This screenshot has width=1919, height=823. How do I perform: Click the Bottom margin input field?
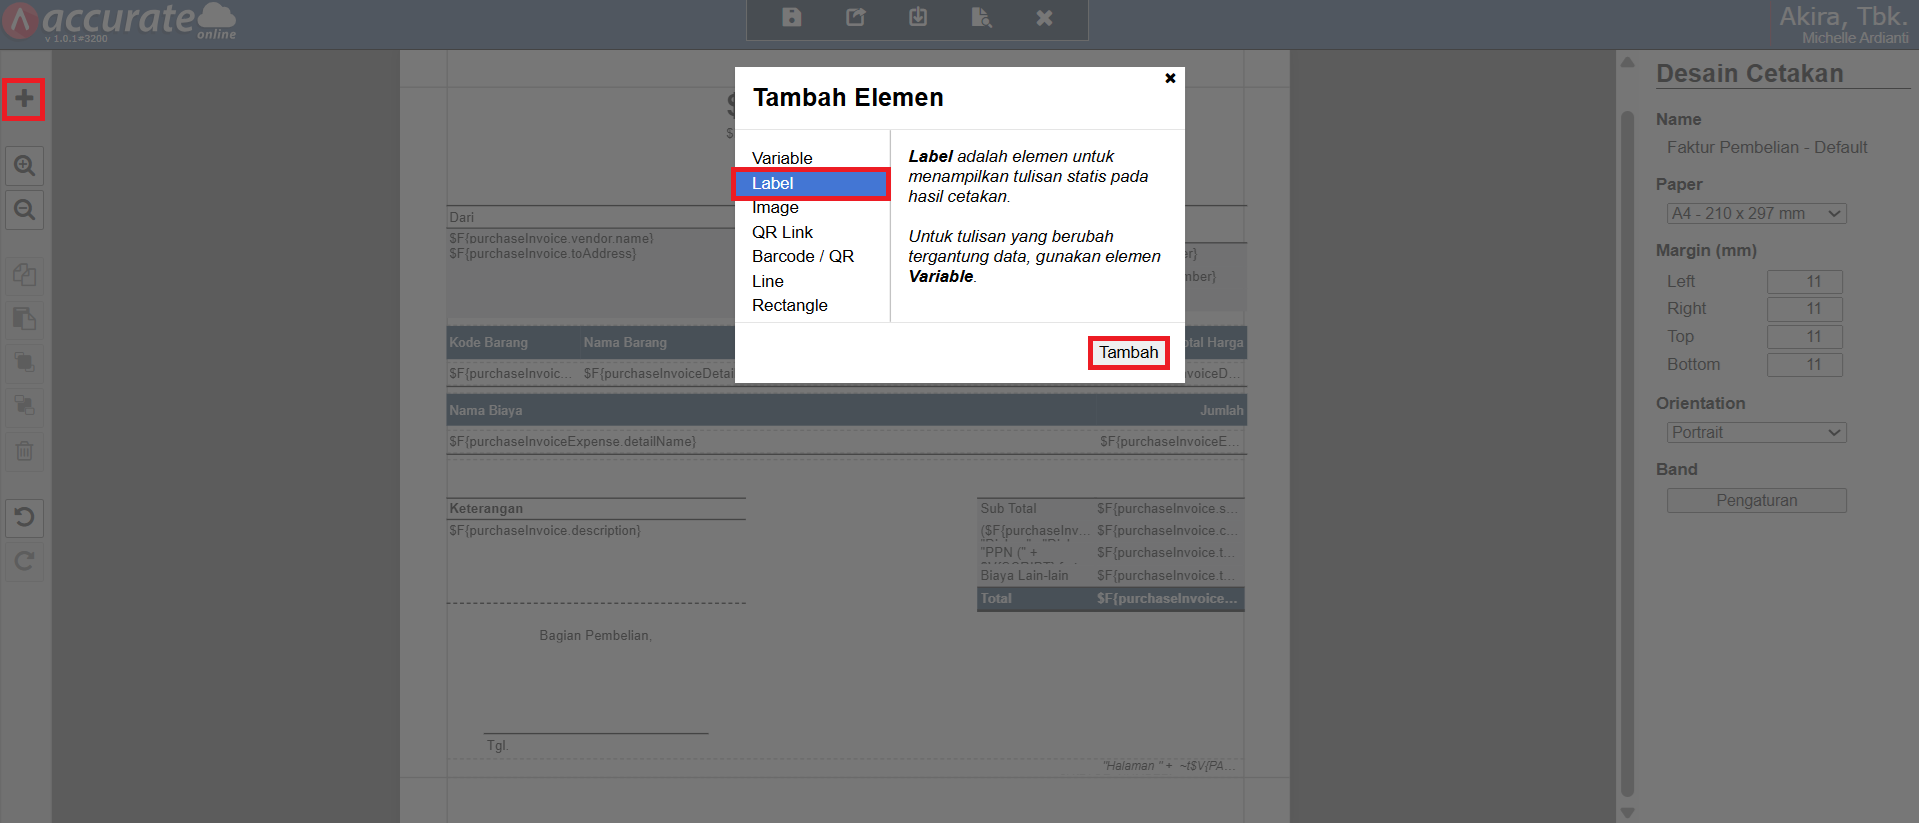1804,365
